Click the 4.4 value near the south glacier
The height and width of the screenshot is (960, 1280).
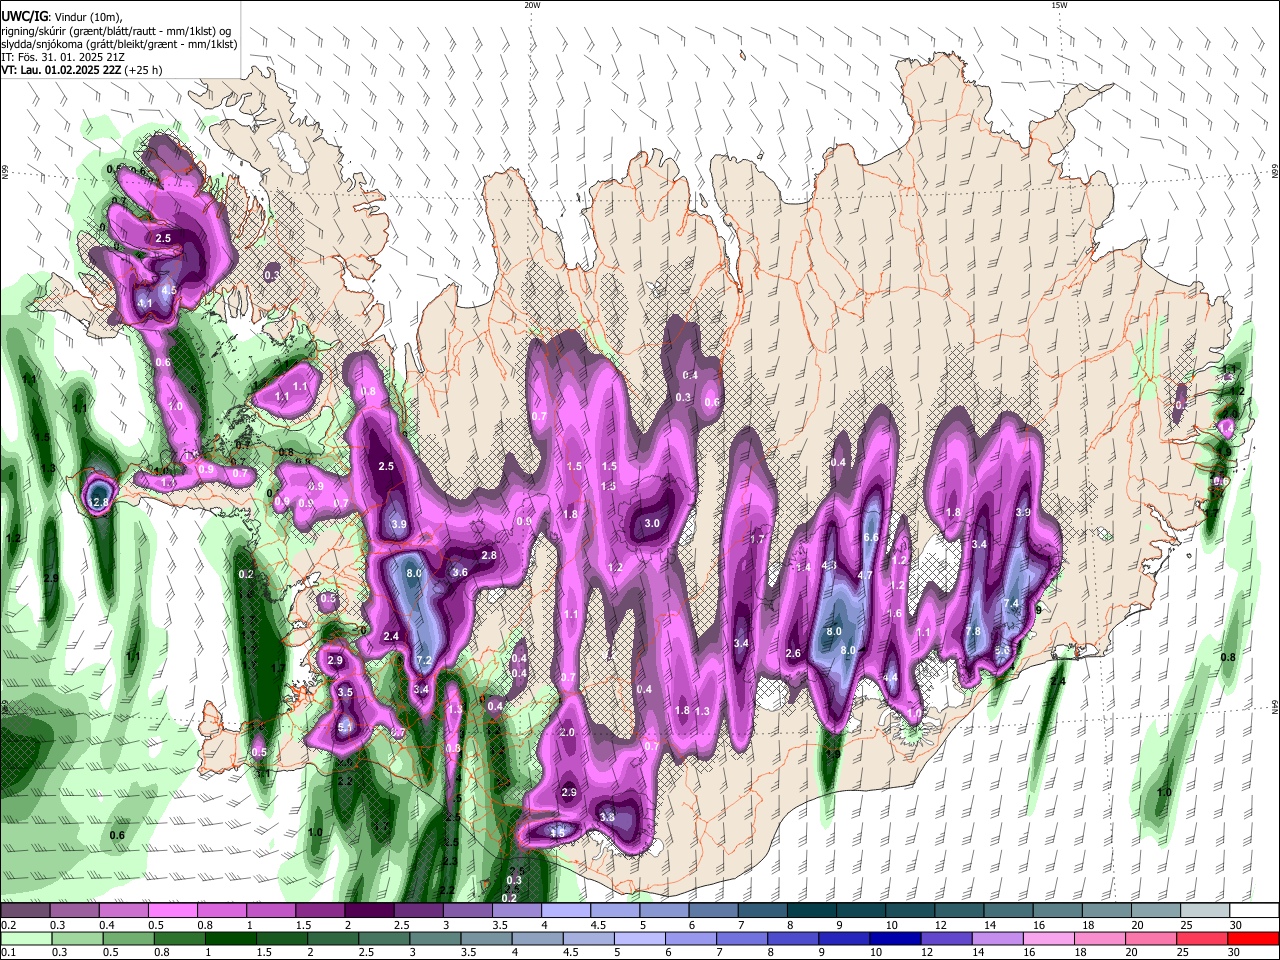point(890,677)
